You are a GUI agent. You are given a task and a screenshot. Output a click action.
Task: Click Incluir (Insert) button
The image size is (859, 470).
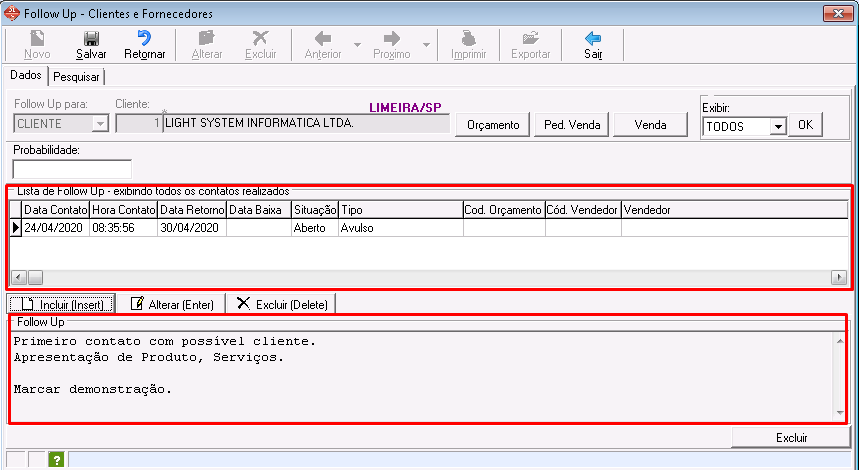[61, 304]
